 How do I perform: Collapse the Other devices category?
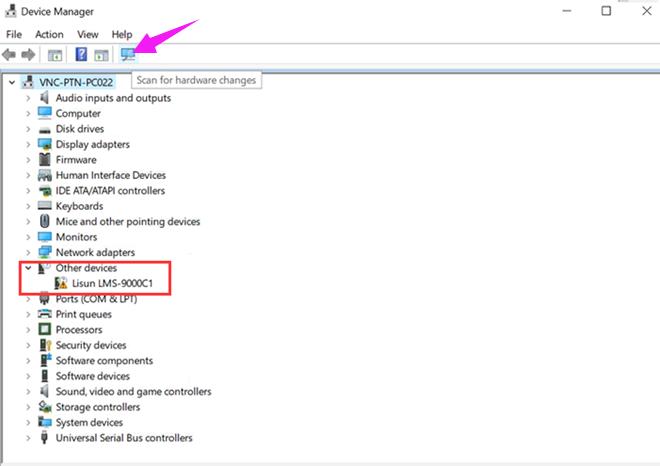pos(28,268)
